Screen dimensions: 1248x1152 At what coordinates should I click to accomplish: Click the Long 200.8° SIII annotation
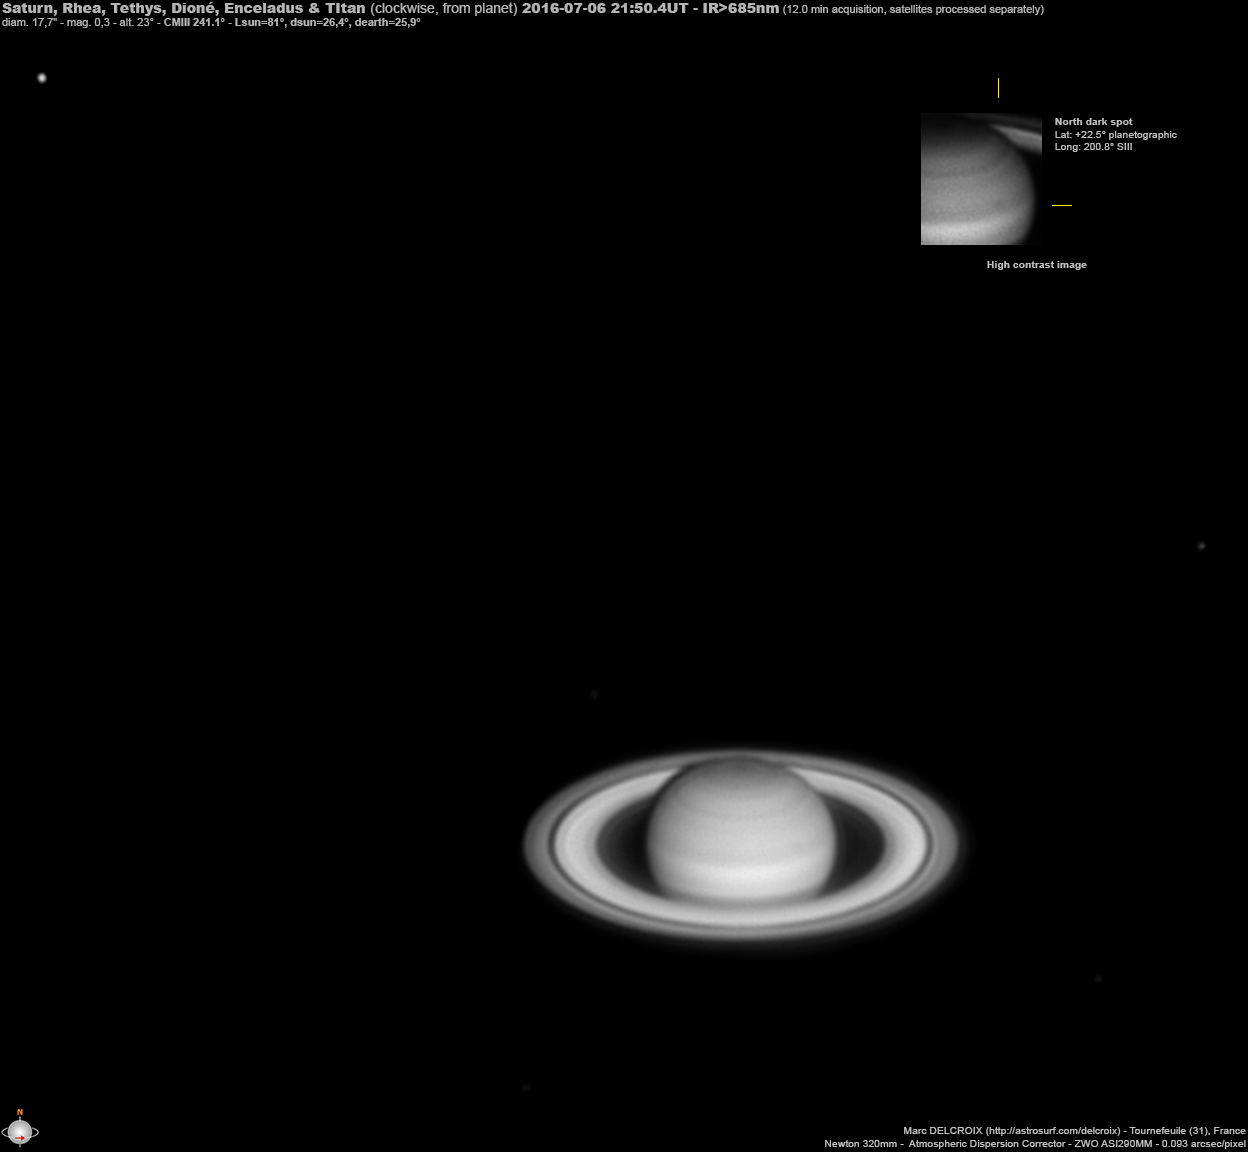[x=1092, y=146]
